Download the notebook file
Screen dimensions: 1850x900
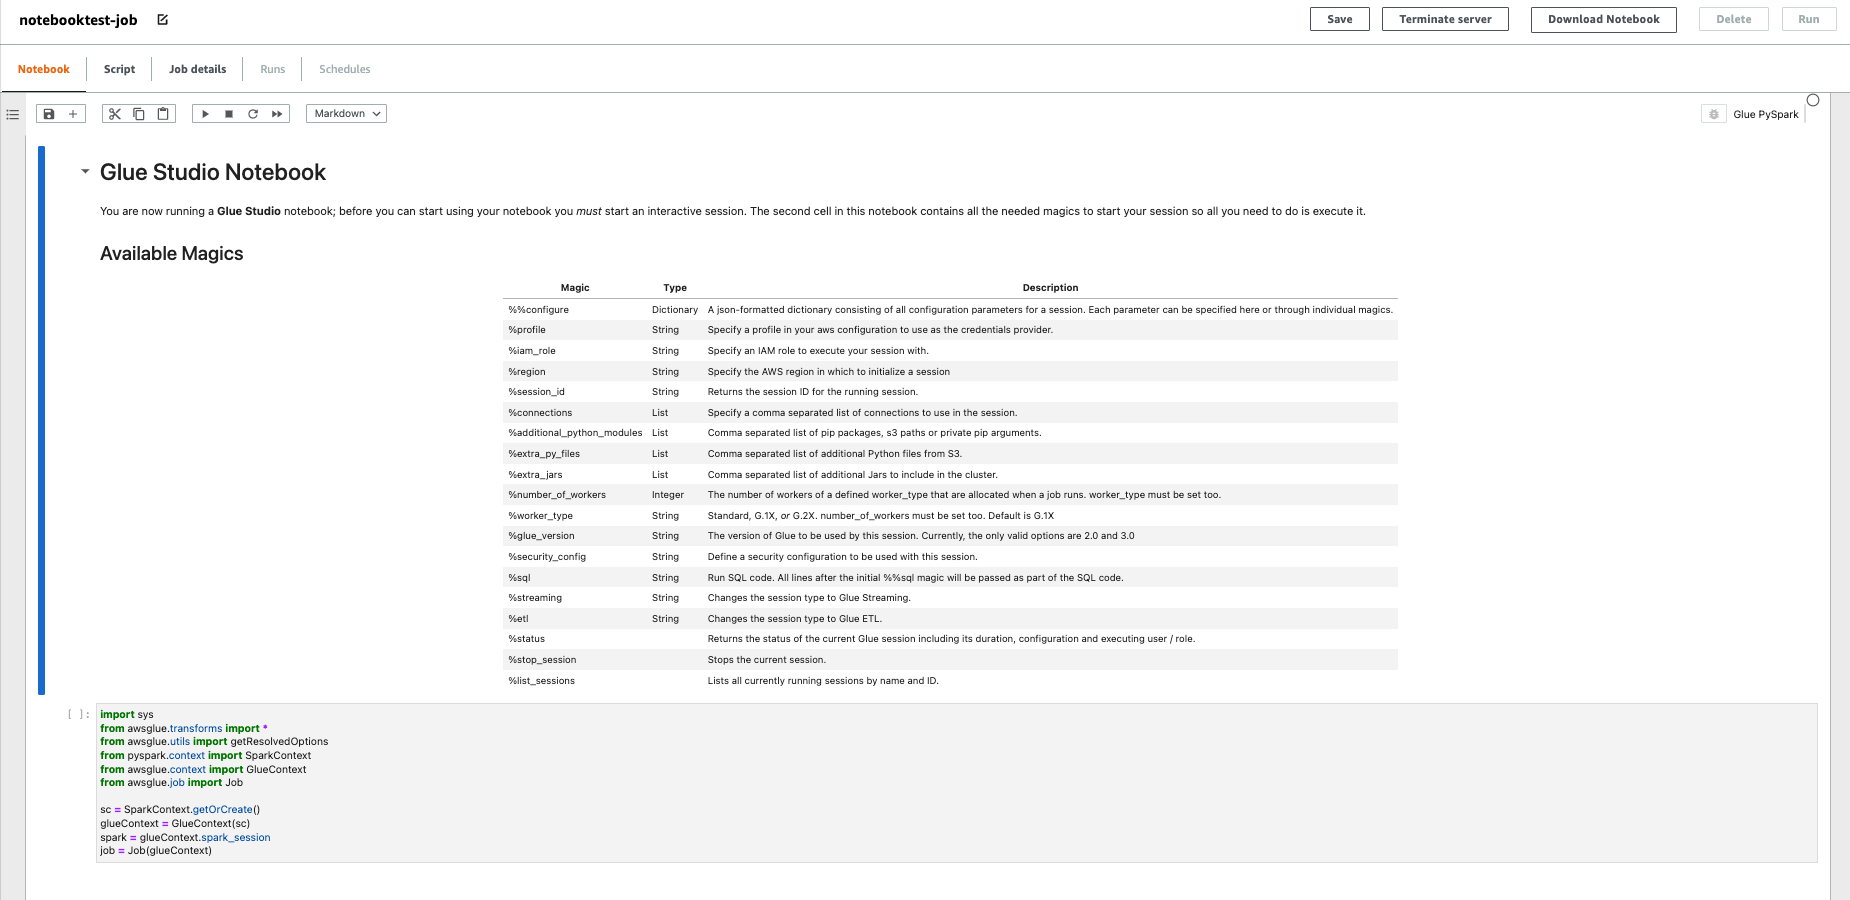tap(1603, 18)
